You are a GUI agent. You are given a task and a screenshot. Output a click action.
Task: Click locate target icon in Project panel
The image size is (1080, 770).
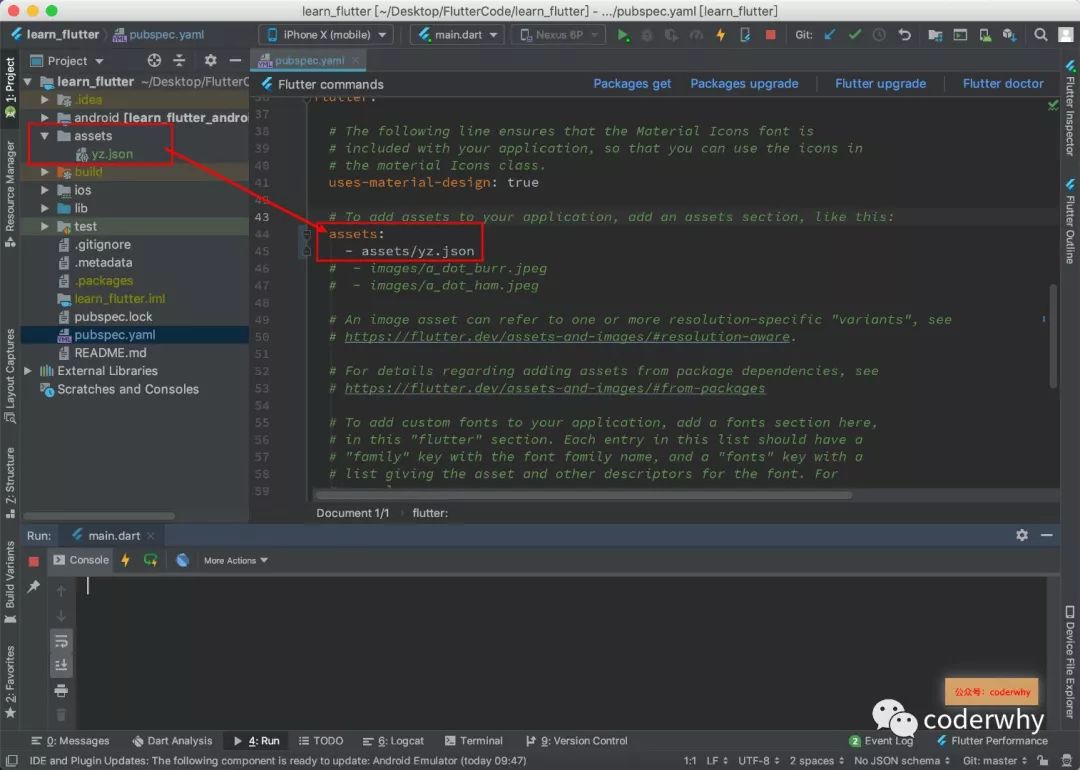pos(154,61)
